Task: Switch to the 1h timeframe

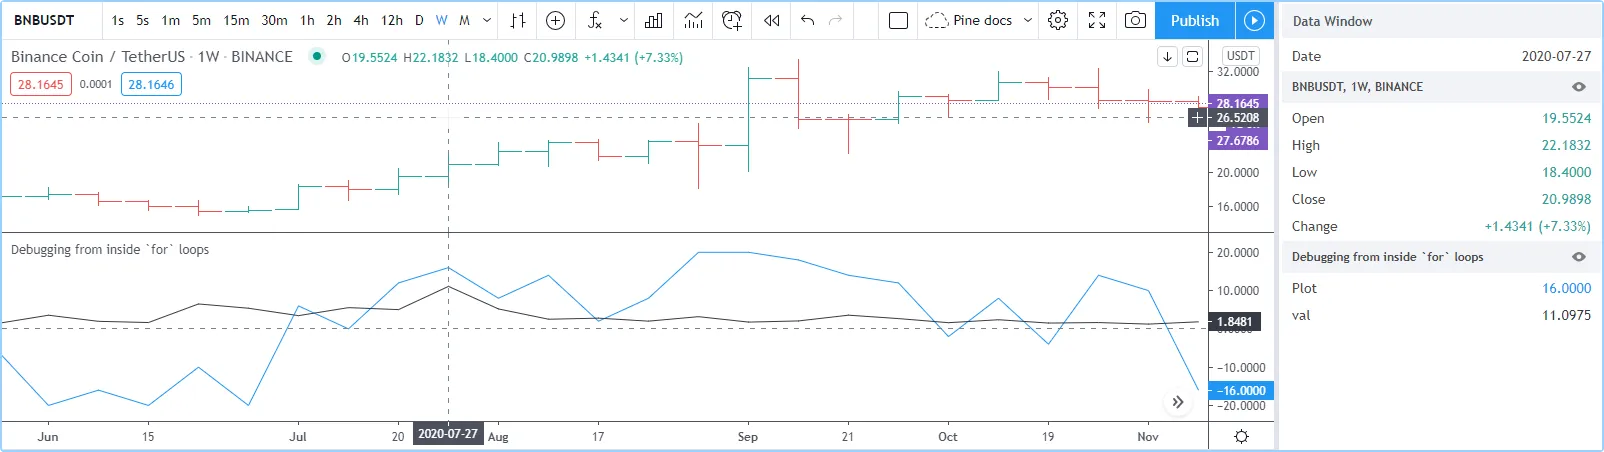Action: [307, 20]
